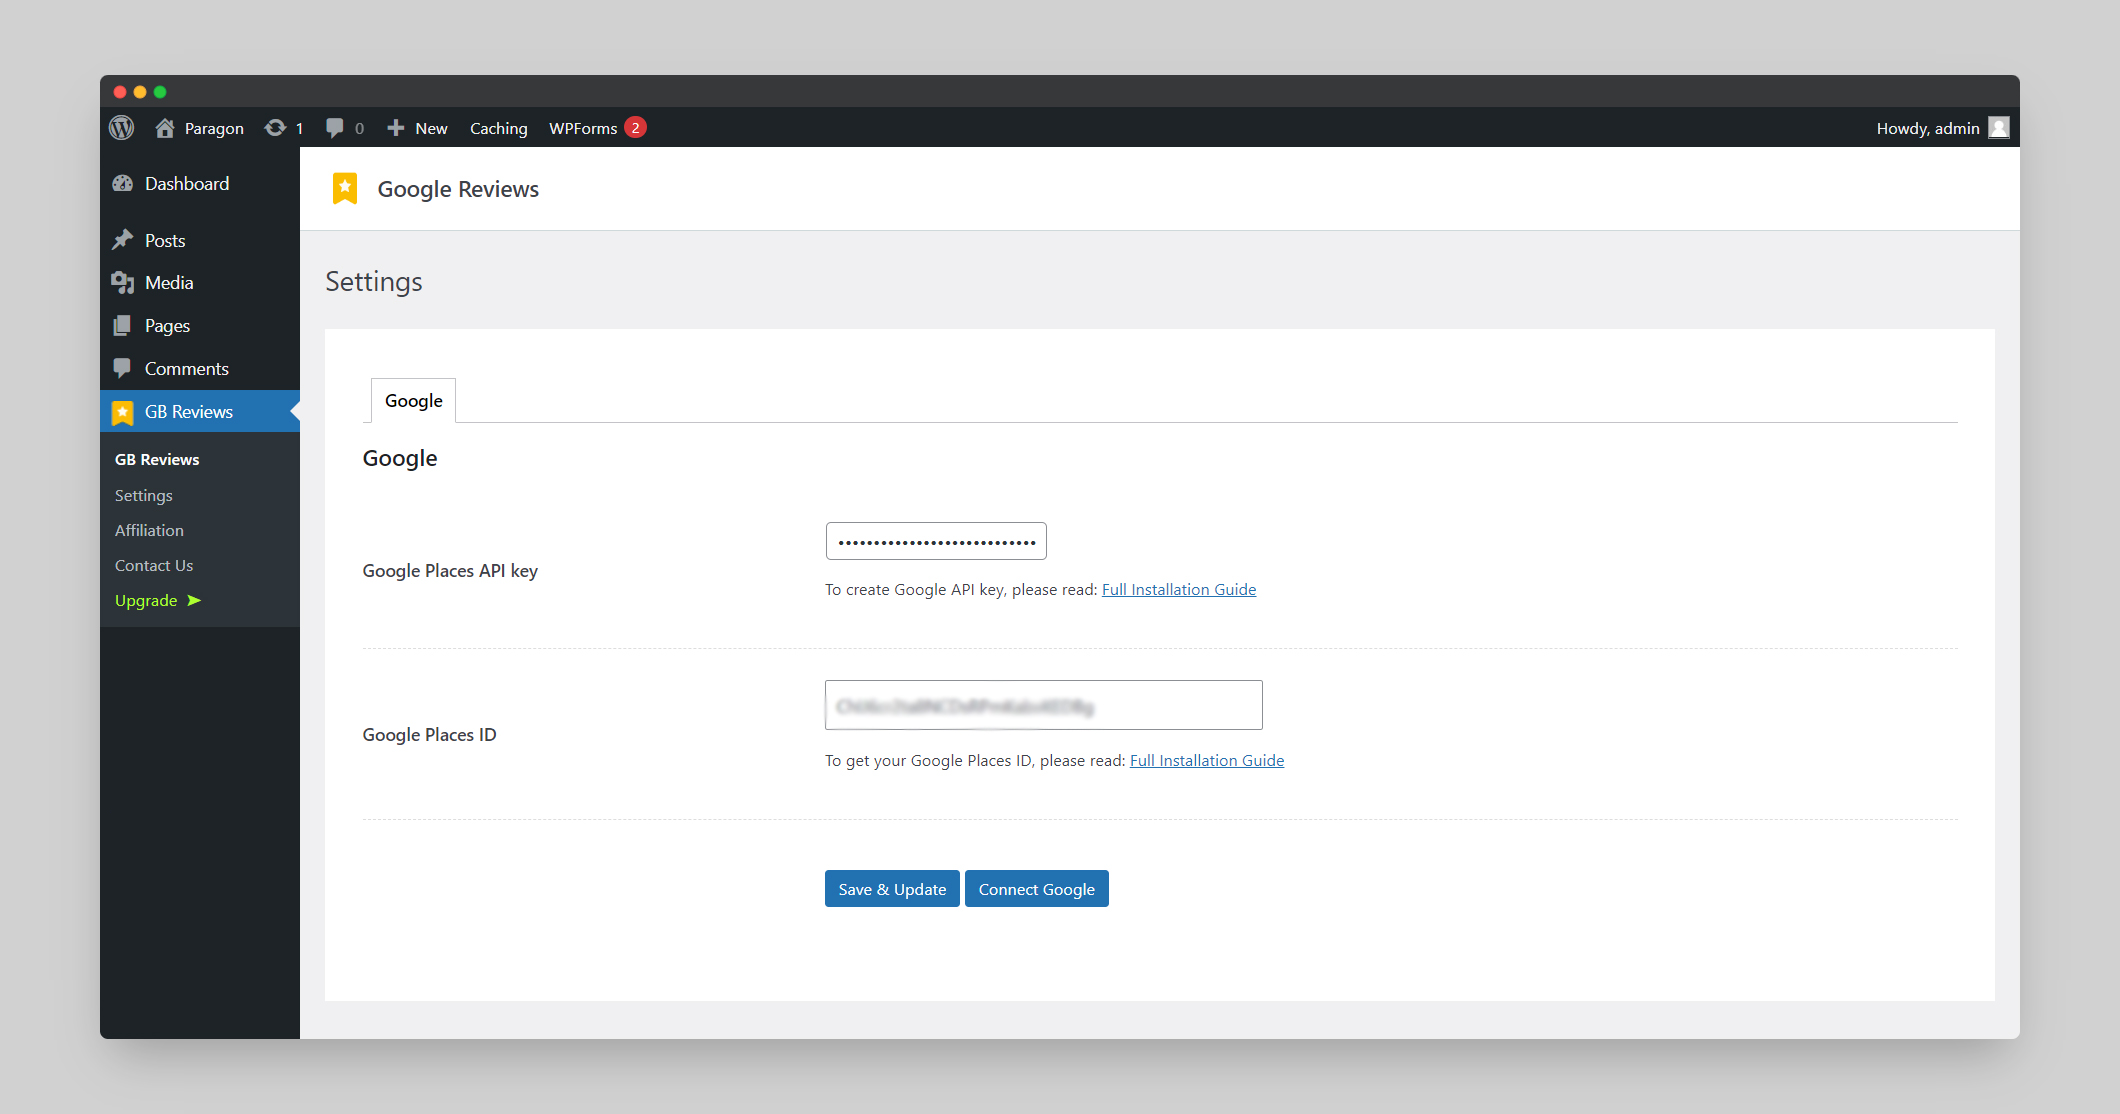The image size is (2120, 1114).
Task: Click the GB Reviews star icon
Action: point(123,412)
